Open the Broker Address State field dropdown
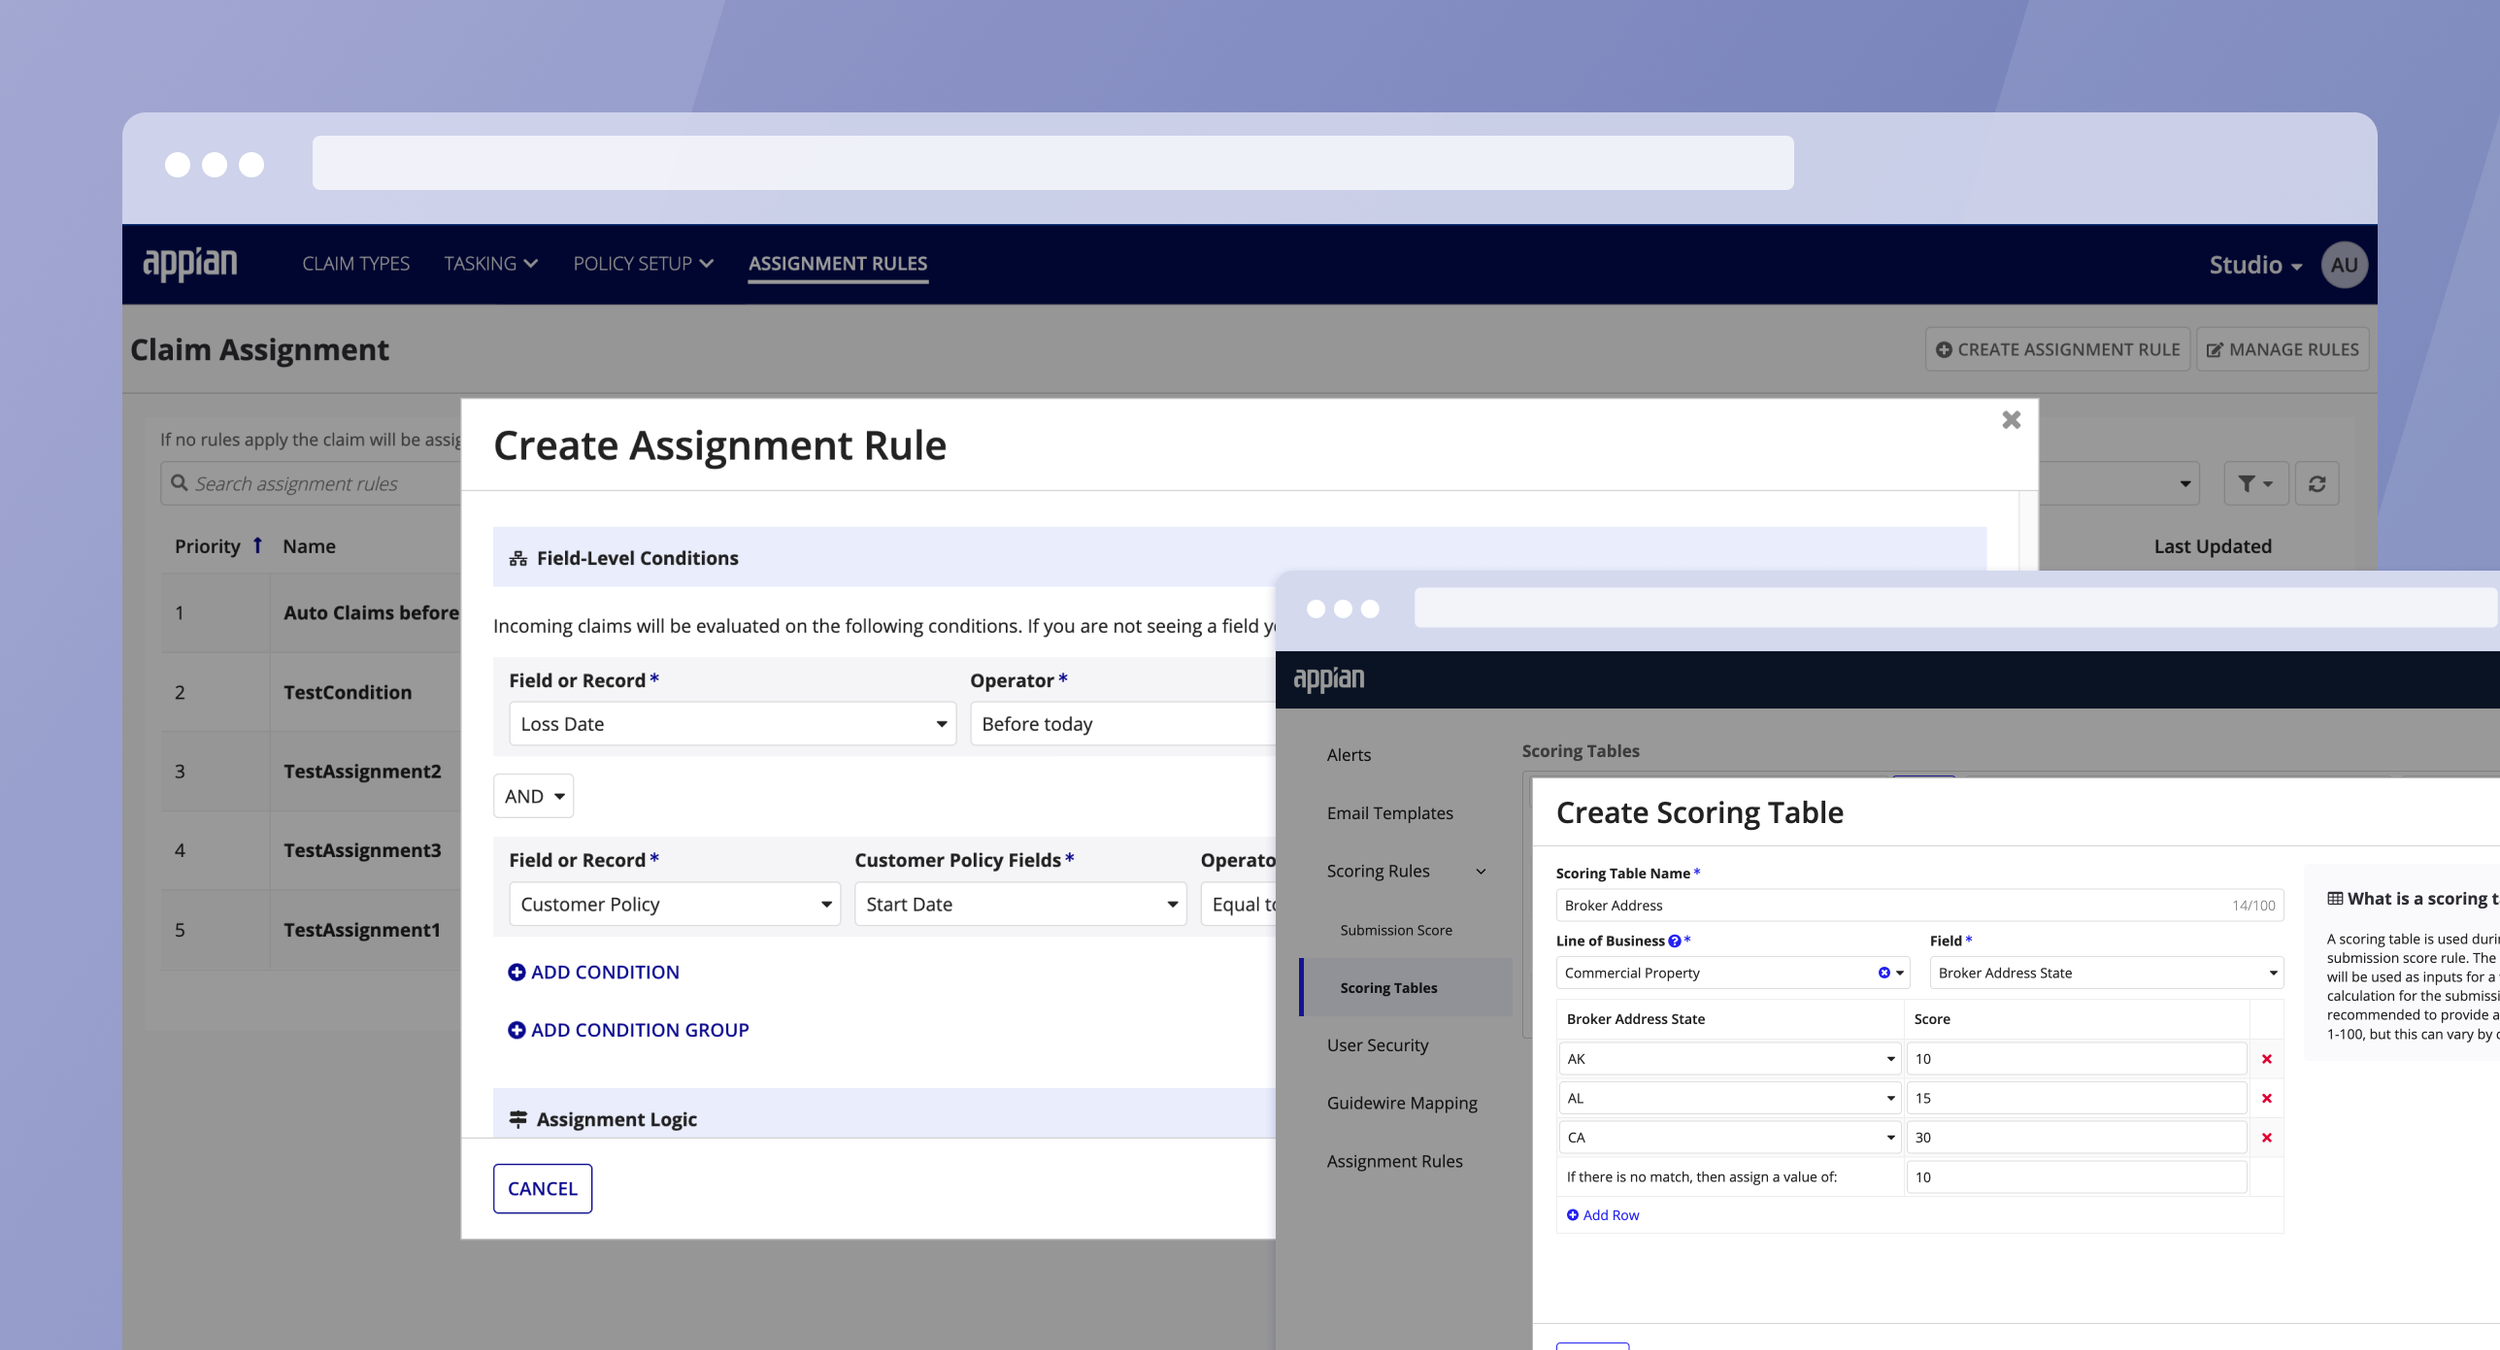The height and width of the screenshot is (1350, 2500). (x=2105, y=973)
